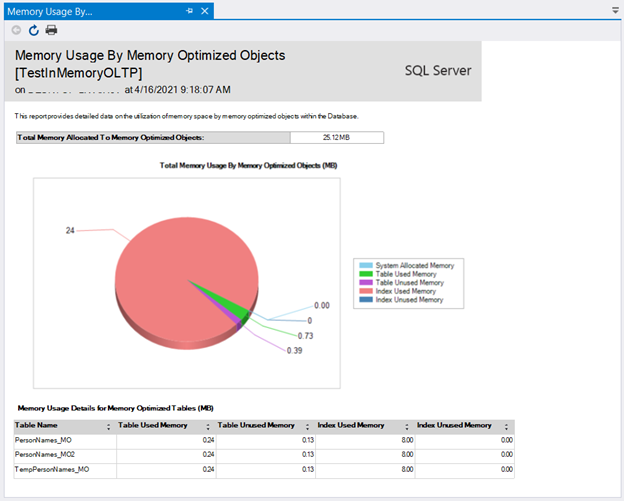Click the back navigation arrow icon
The height and width of the screenshot is (501, 624).
tap(16, 30)
